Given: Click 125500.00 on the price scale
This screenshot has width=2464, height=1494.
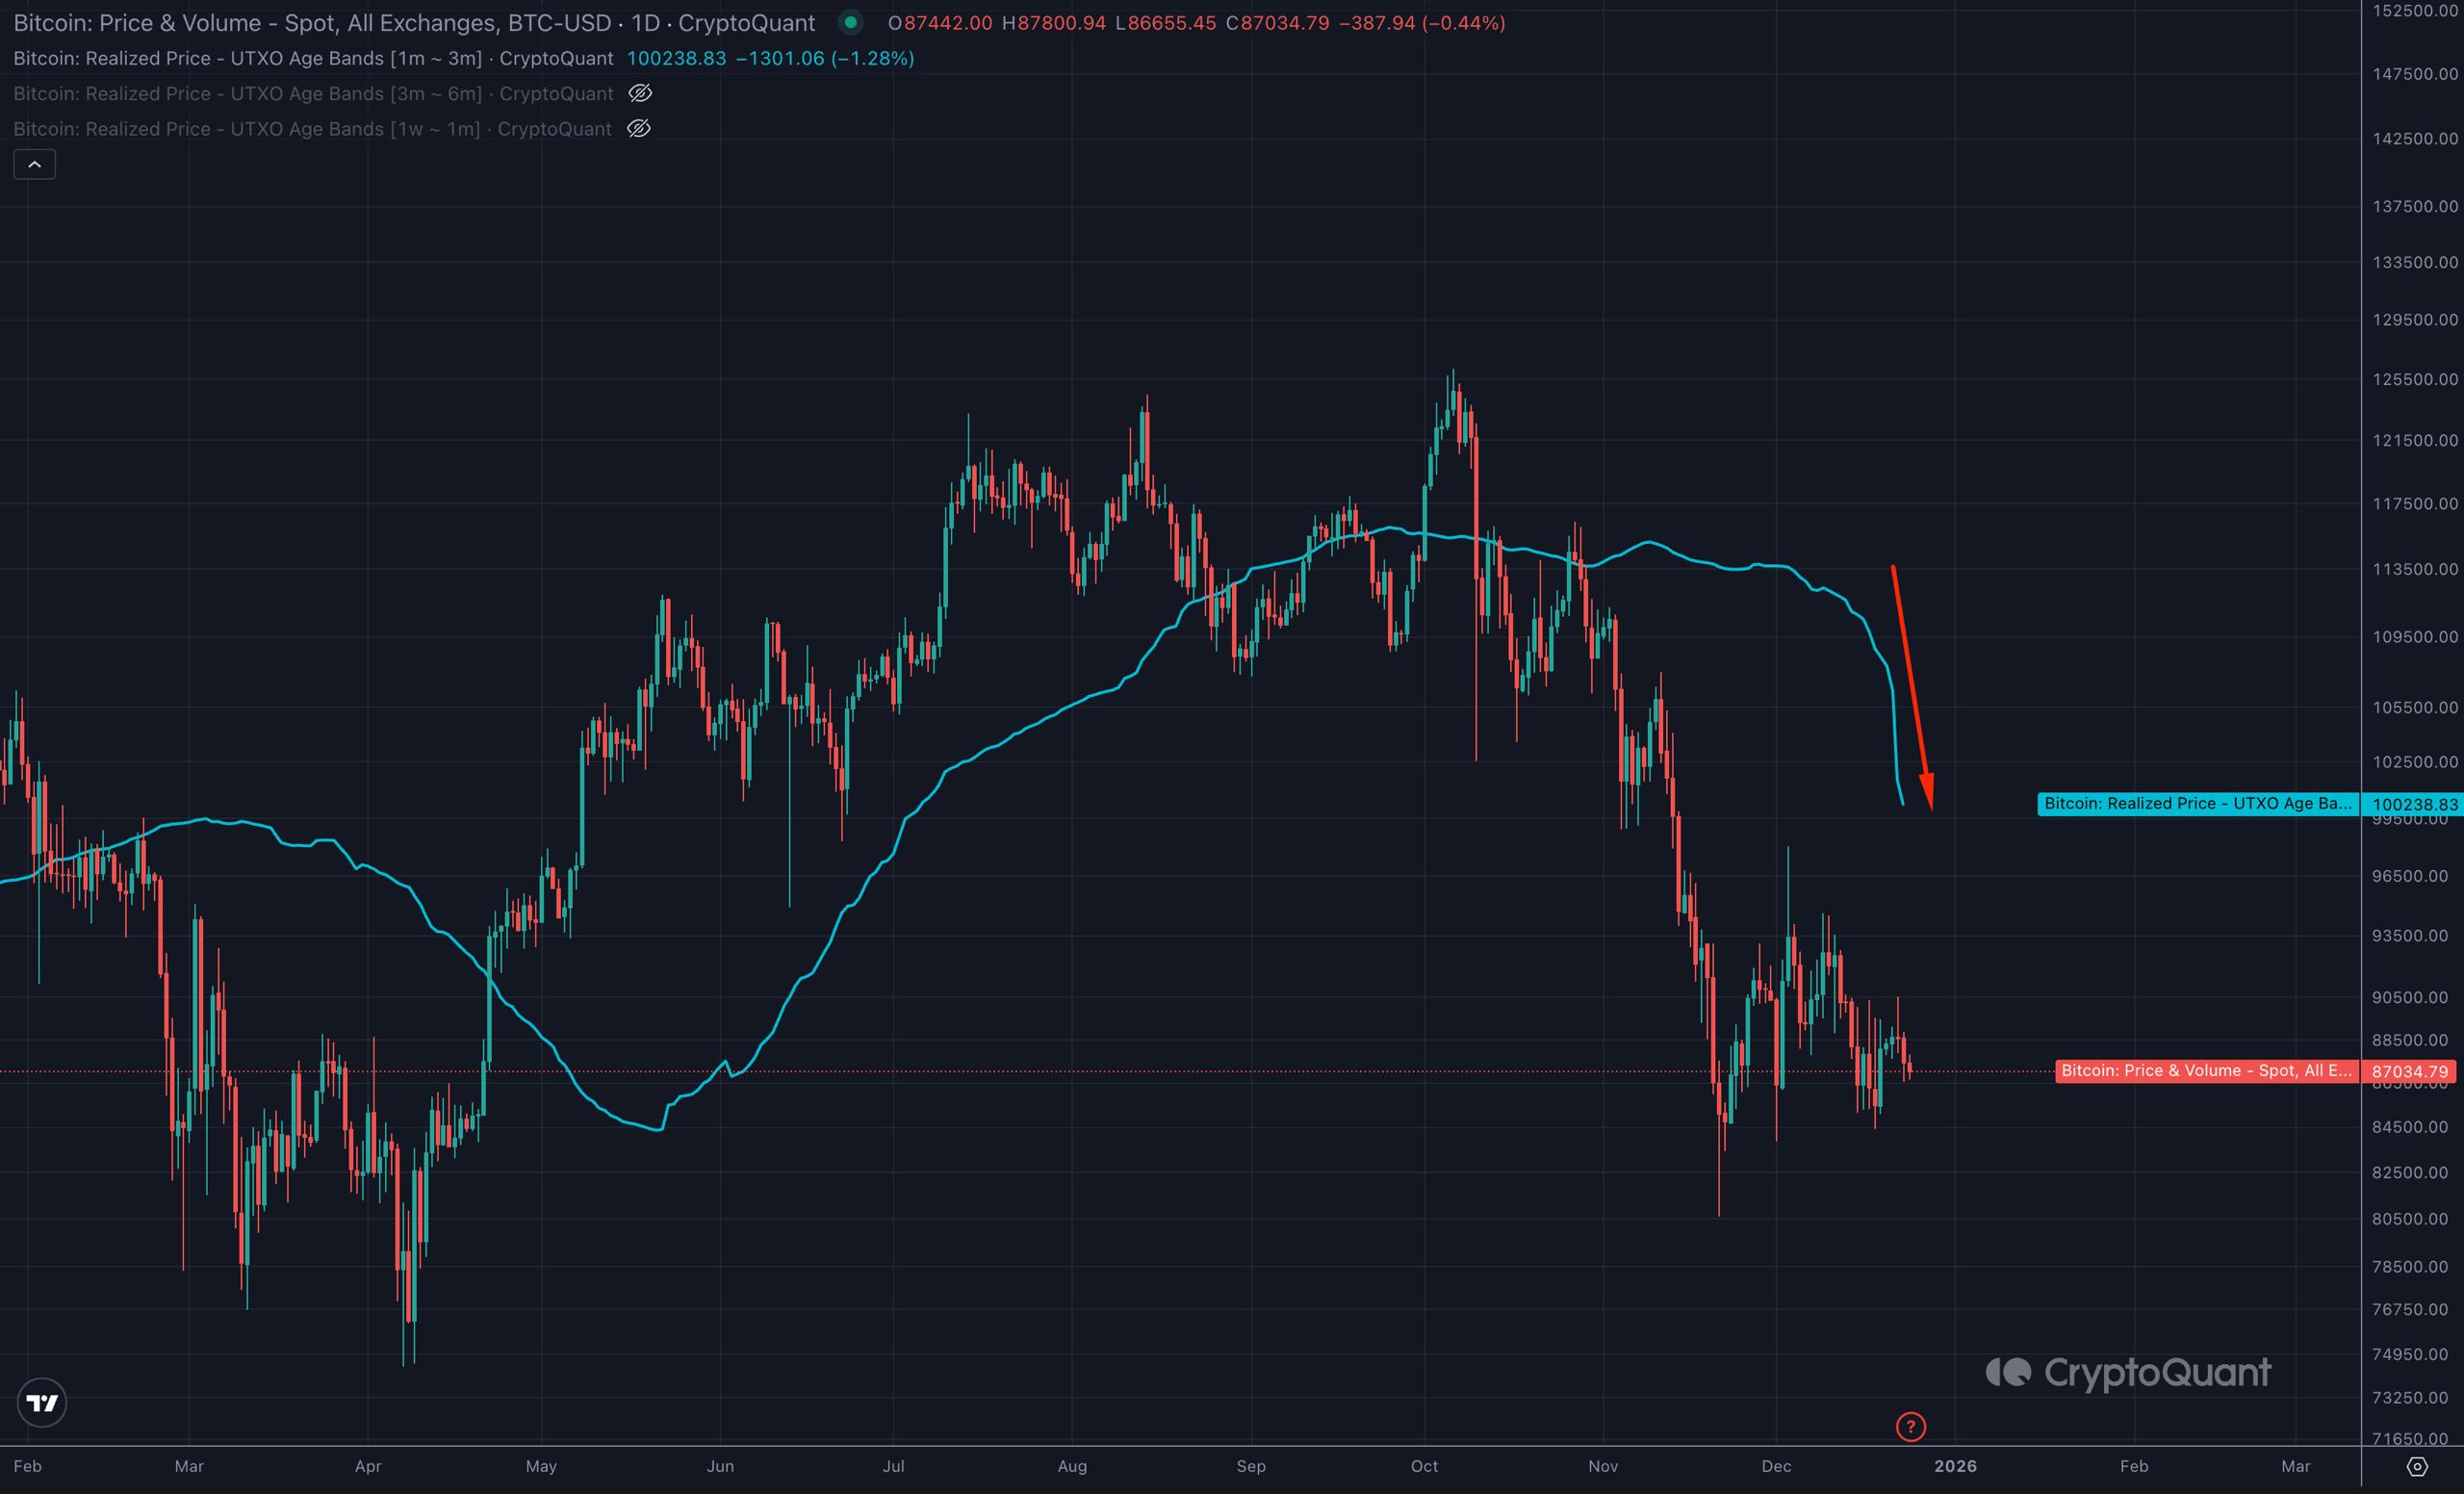Looking at the screenshot, I should click(2414, 380).
